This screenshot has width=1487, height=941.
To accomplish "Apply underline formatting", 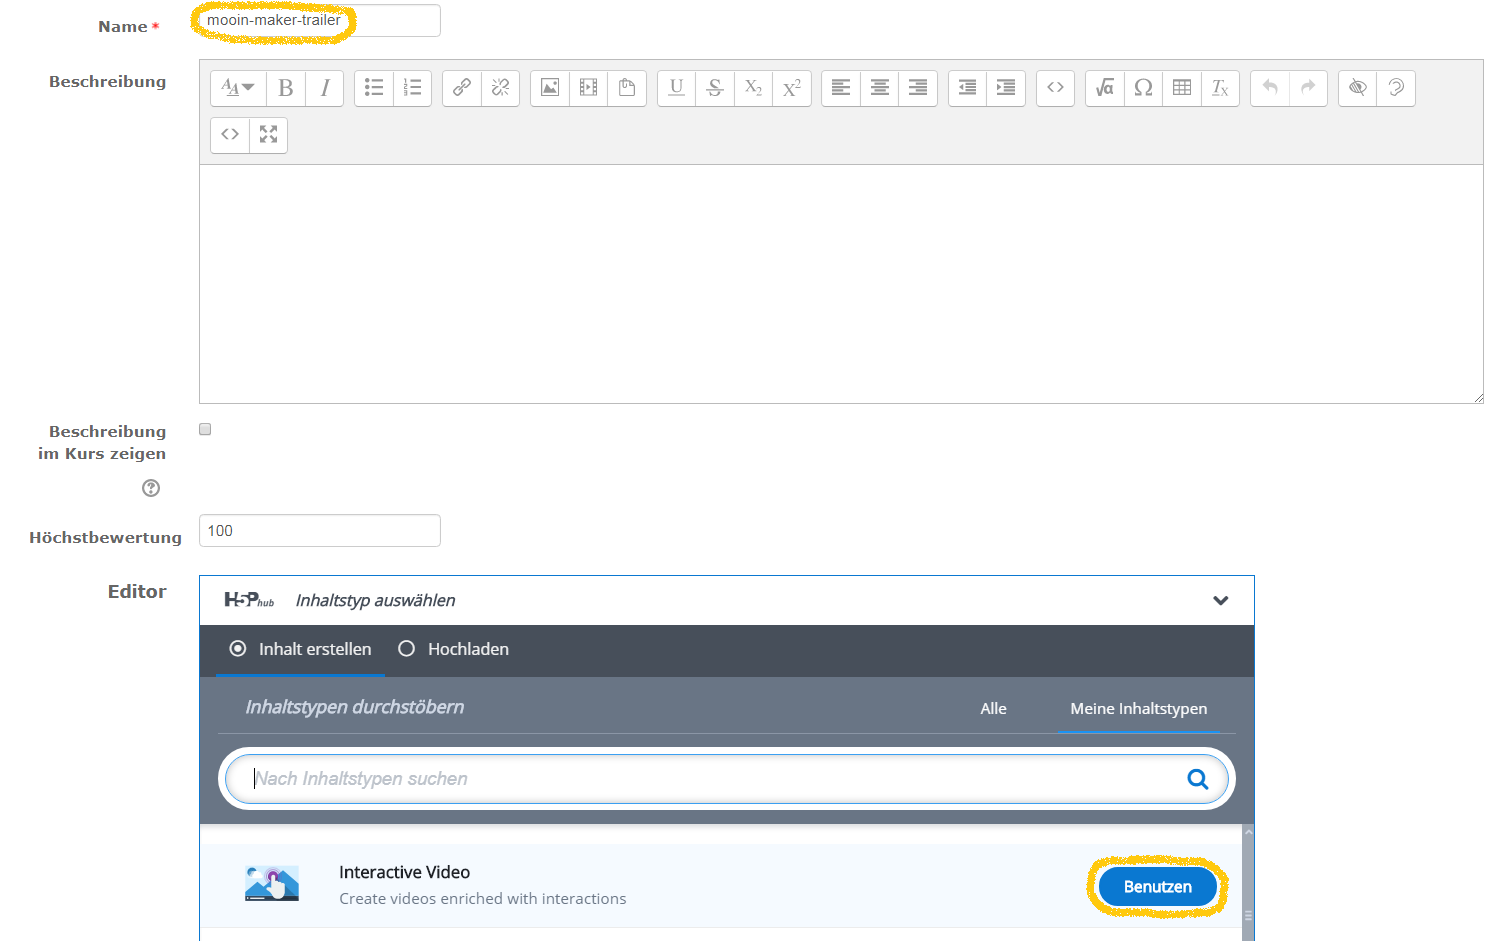I will 676,88.
